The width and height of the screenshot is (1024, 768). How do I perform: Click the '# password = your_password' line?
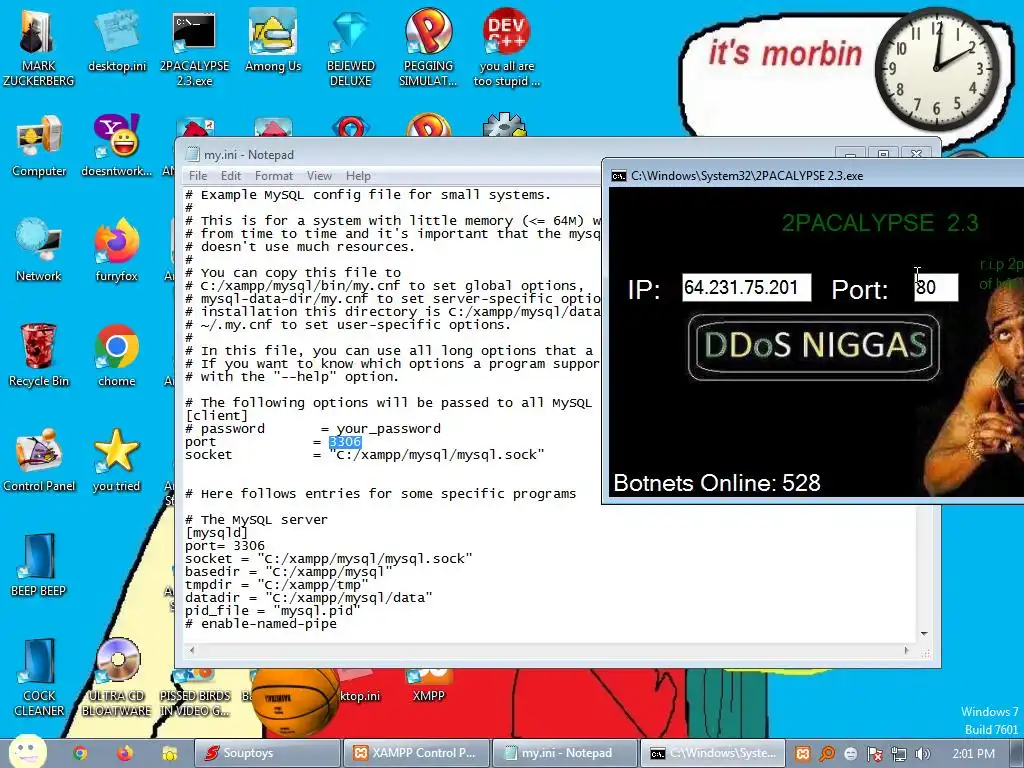(313, 429)
